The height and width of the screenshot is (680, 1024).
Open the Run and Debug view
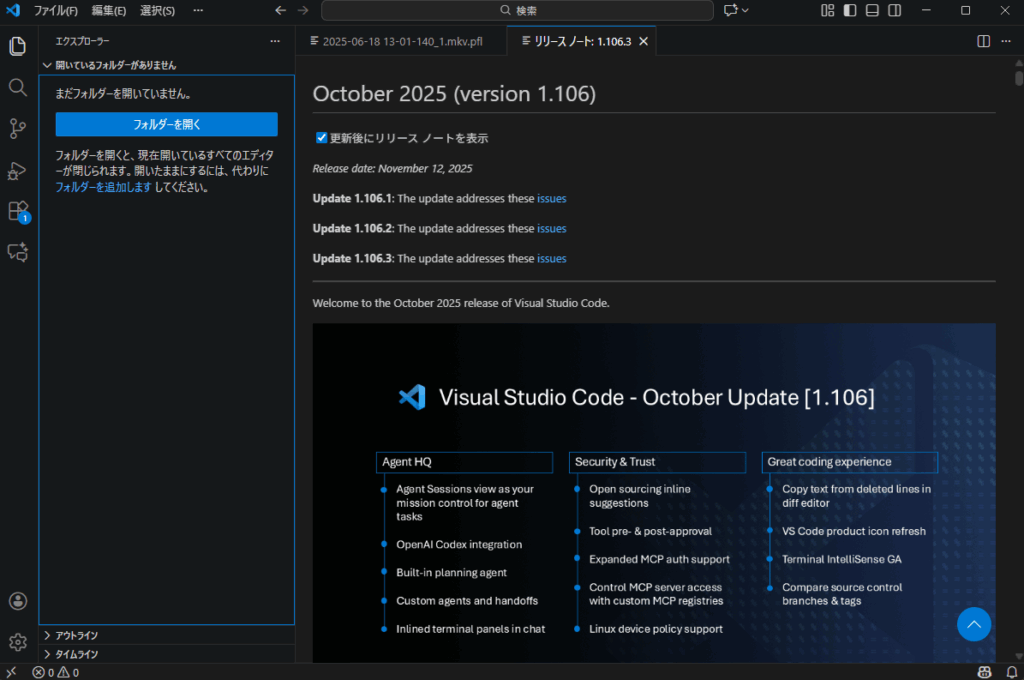pyautogui.click(x=17, y=170)
